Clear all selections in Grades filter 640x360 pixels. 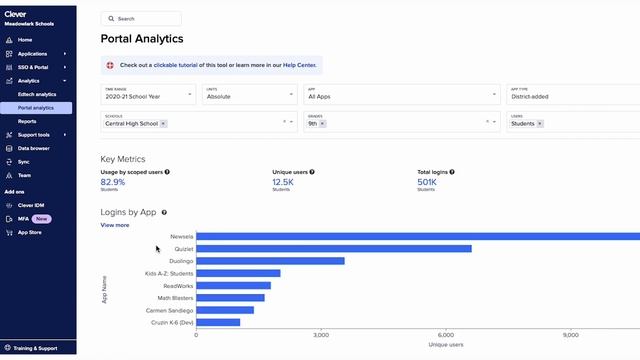click(487, 122)
